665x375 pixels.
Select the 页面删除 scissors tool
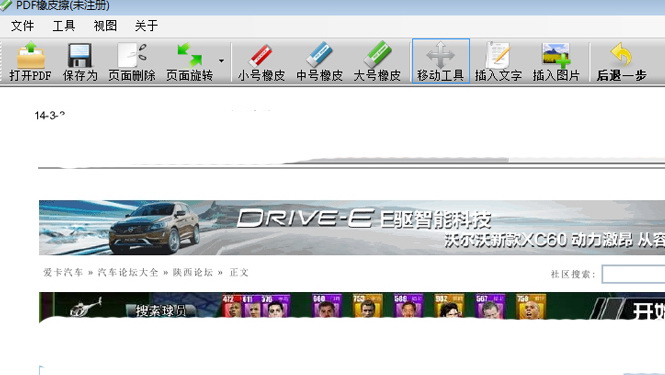(132, 62)
